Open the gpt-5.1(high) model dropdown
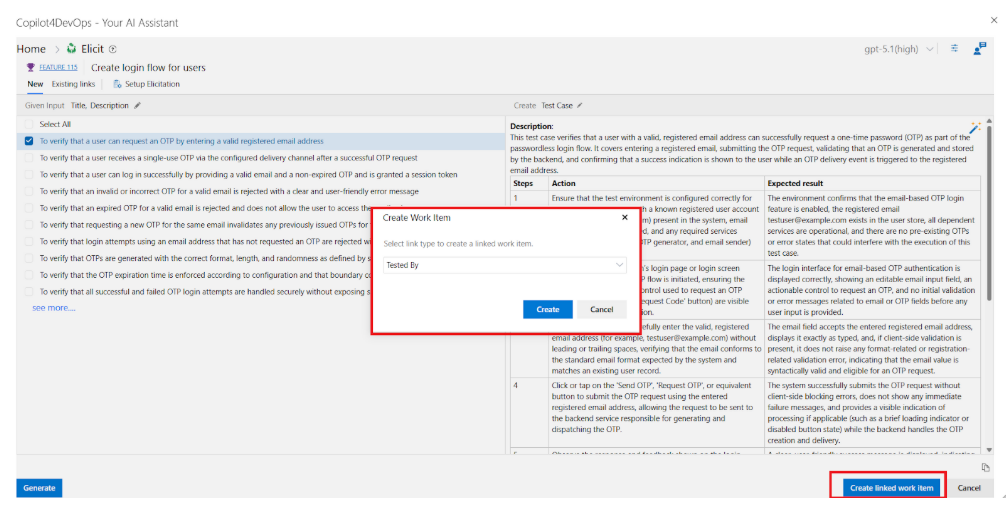The image size is (1007, 508). (x=899, y=49)
